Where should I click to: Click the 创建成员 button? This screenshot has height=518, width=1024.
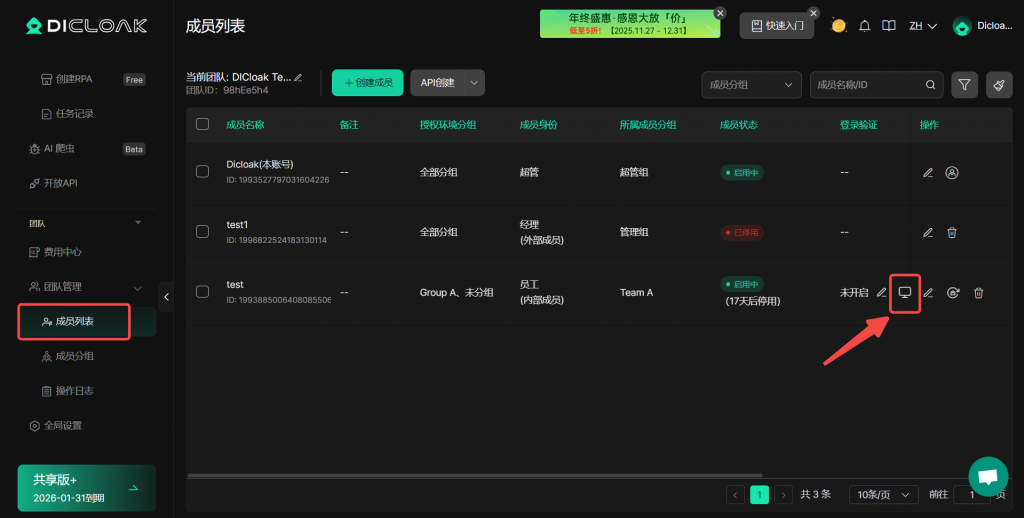coord(367,83)
